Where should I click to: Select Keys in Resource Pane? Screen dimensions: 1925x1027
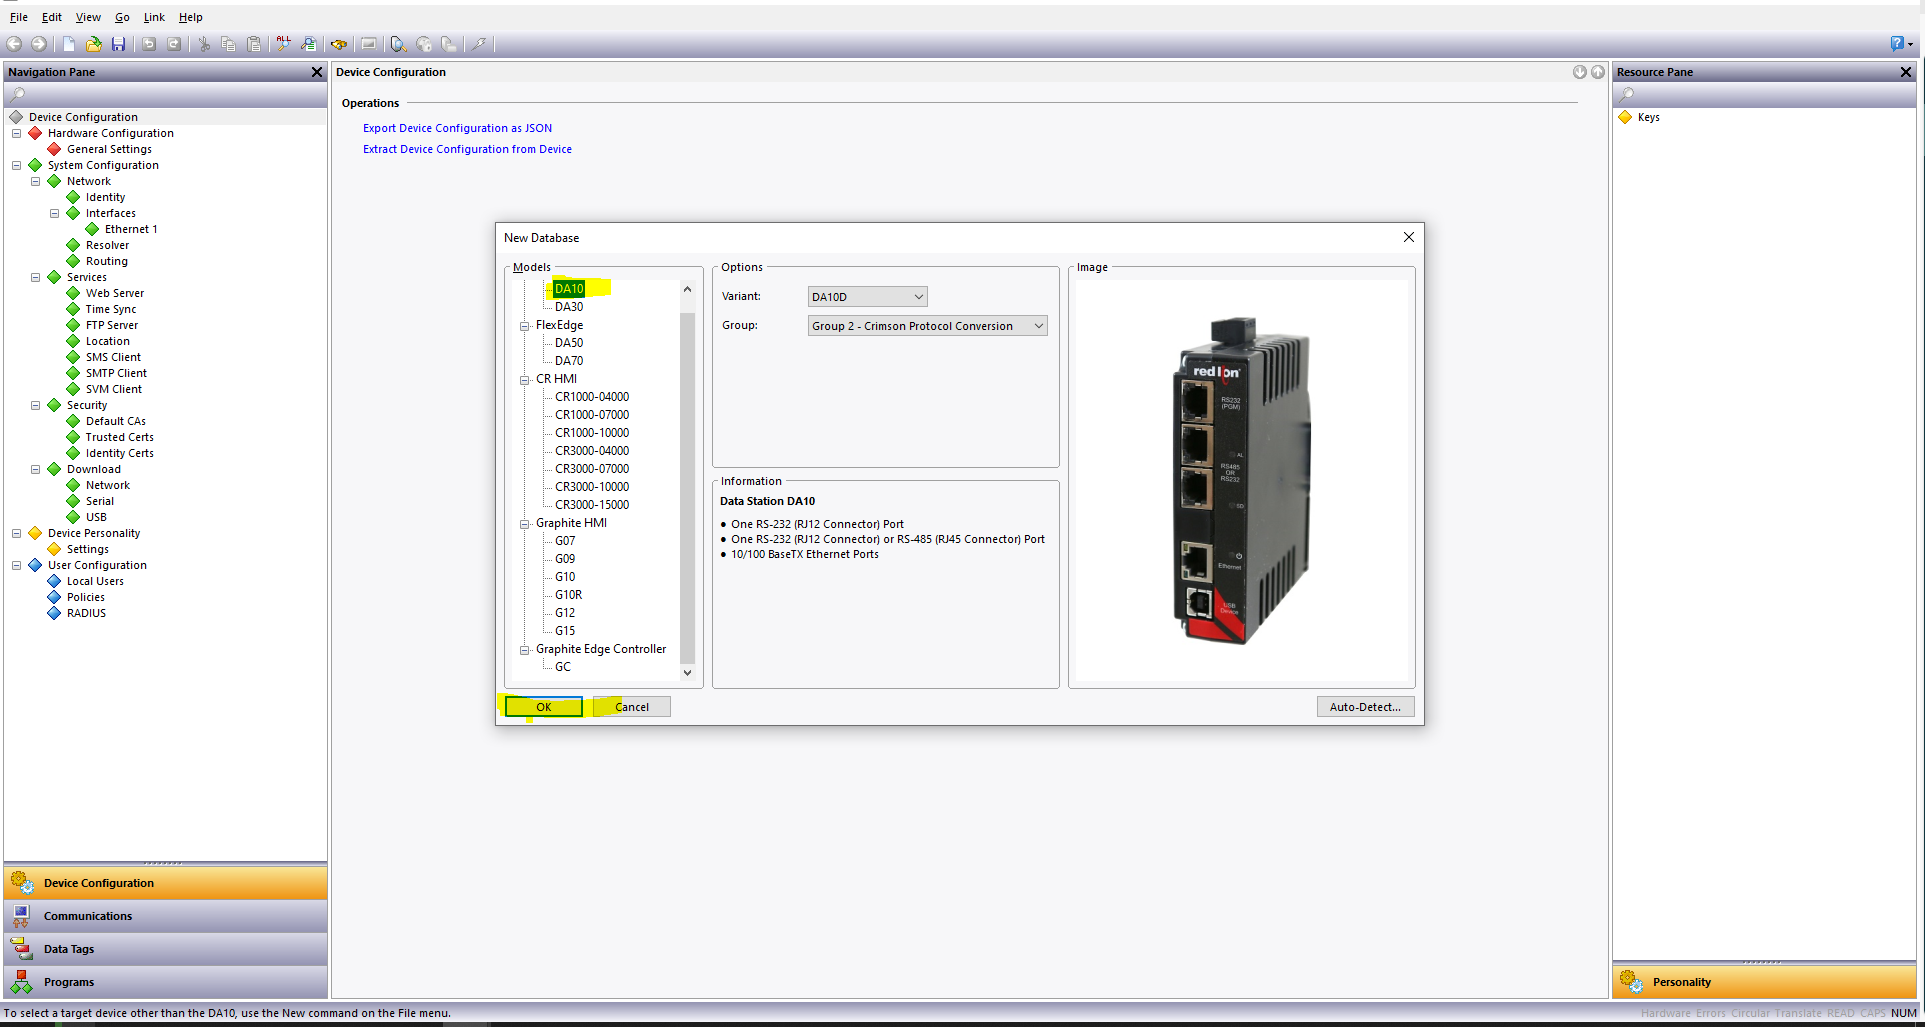[1648, 117]
